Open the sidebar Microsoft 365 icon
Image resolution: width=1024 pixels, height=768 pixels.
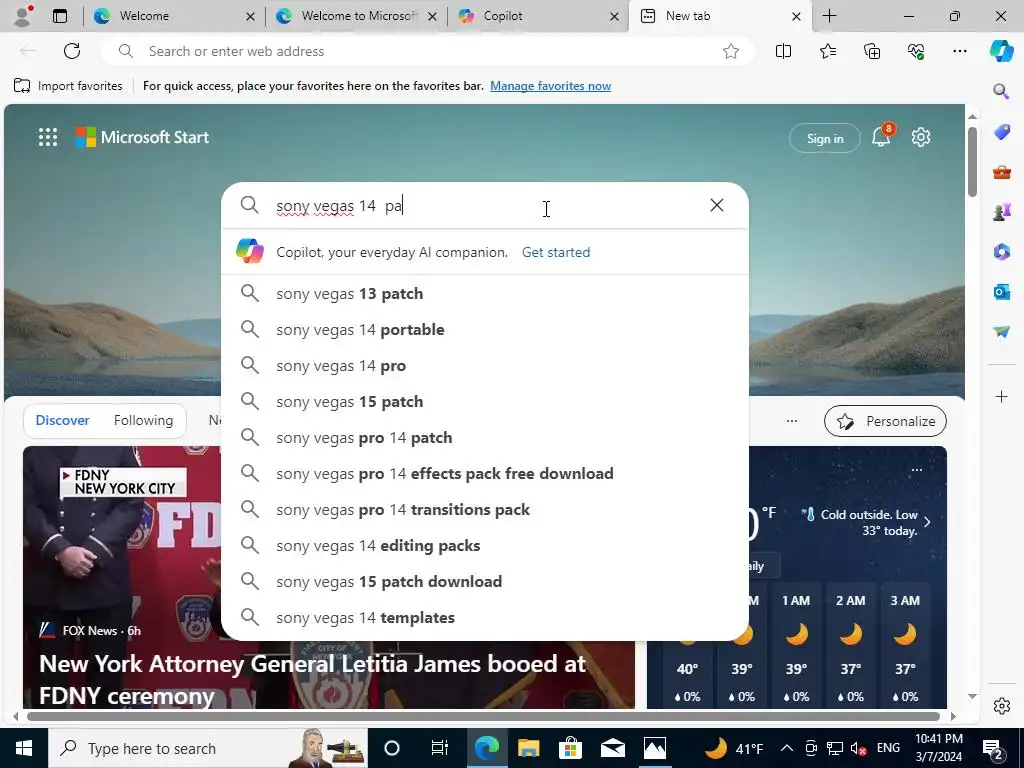(x=1001, y=252)
